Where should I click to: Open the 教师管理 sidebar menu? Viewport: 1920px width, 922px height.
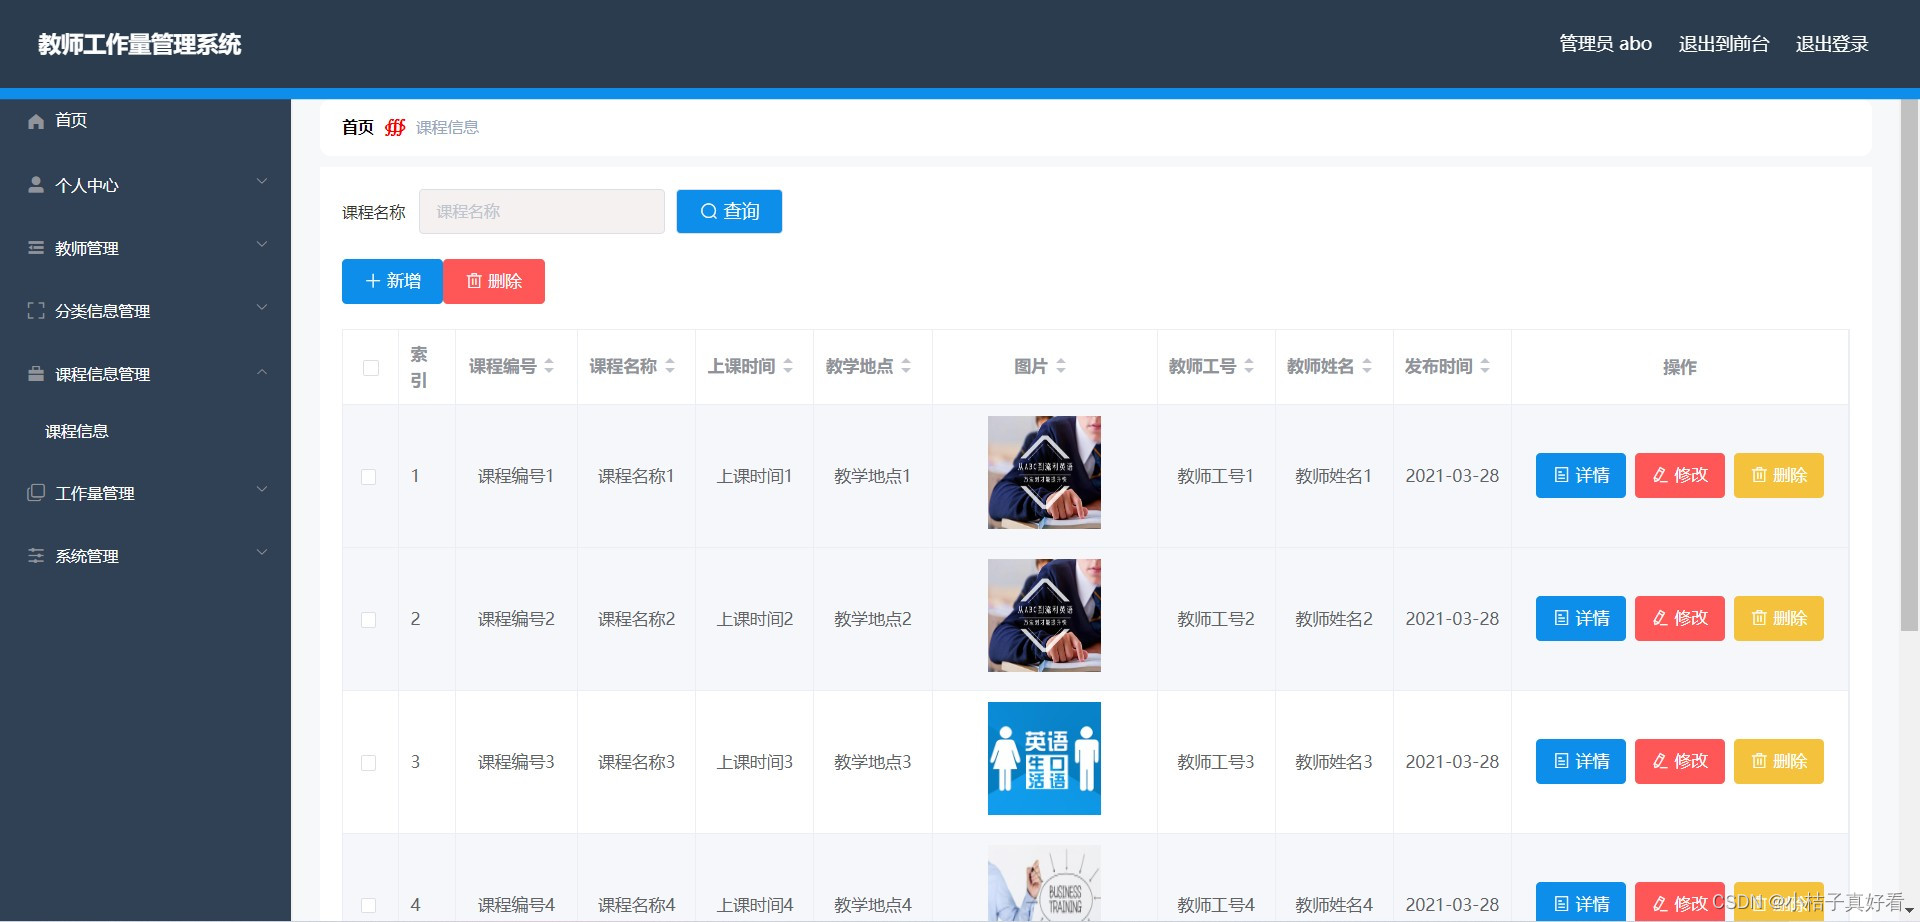(x=145, y=248)
